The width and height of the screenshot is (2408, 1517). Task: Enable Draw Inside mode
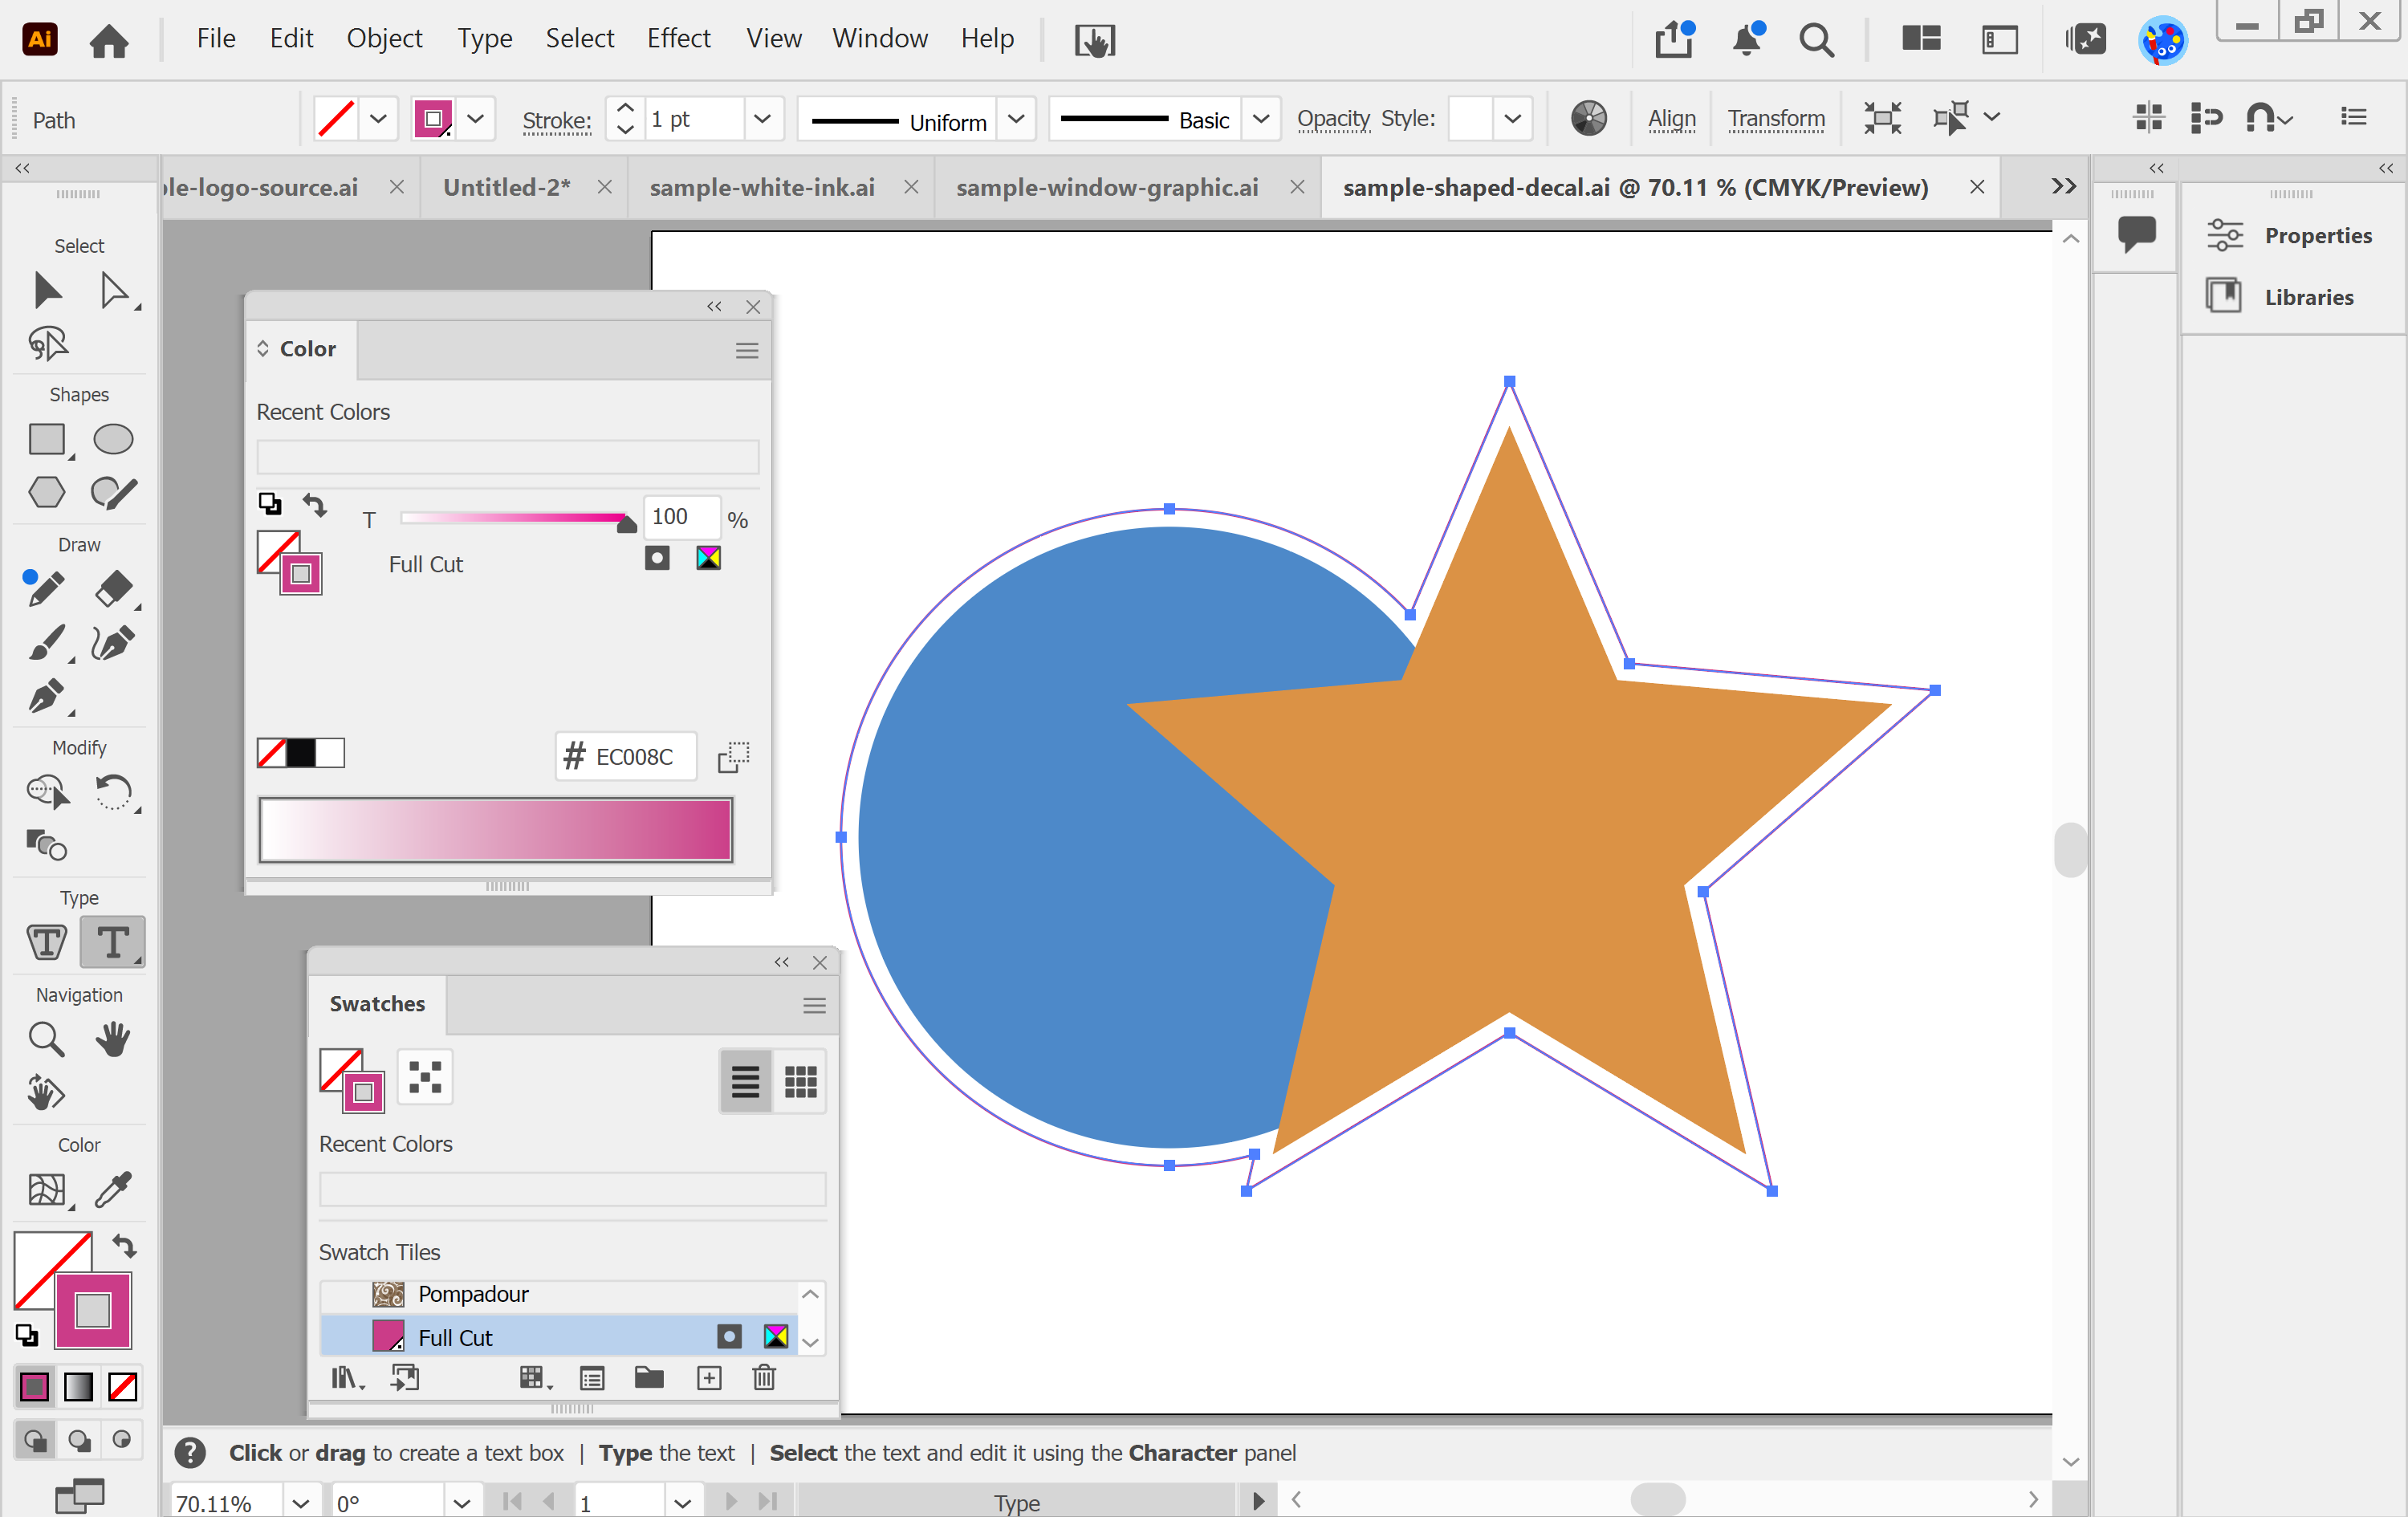[122, 1440]
